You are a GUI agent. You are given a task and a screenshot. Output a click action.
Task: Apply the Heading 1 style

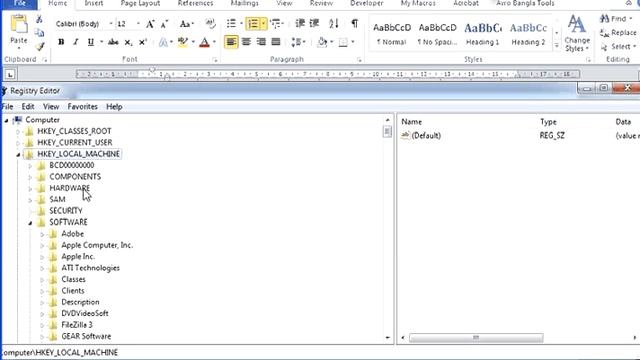482,34
